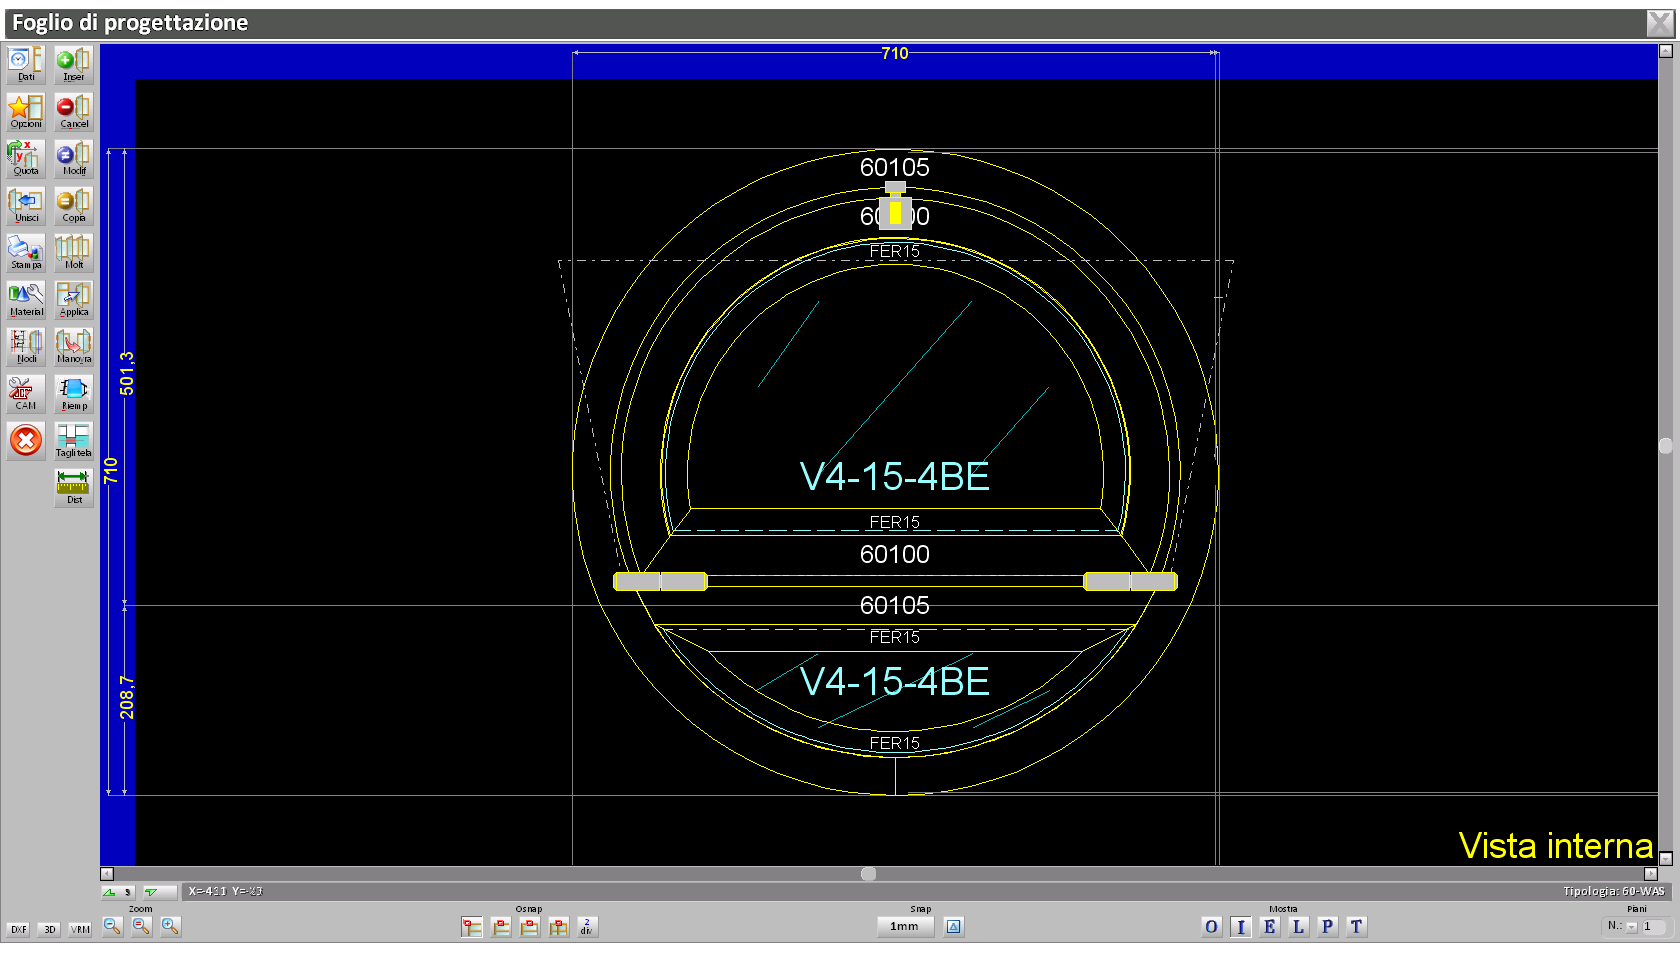This screenshot has width=1680, height=953.
Task: Click the top 60105 profile label
Action: (895, 167)
